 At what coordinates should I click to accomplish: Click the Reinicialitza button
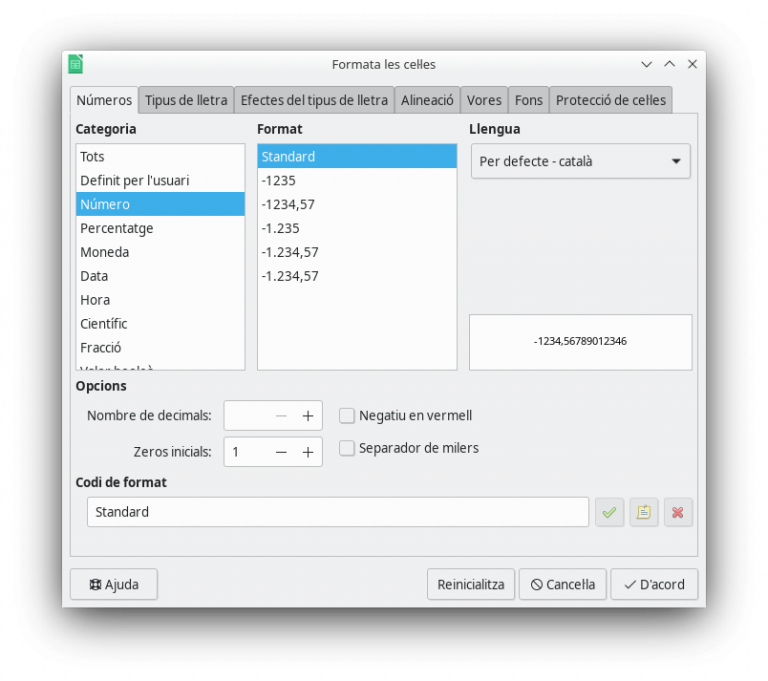click(470, 584)
